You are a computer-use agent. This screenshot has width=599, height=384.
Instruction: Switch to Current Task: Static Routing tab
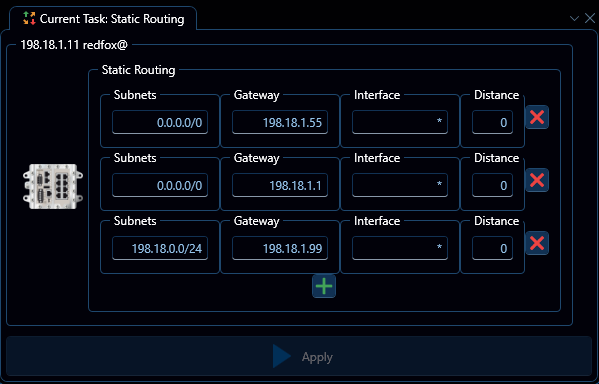click(x=104, y=19)
